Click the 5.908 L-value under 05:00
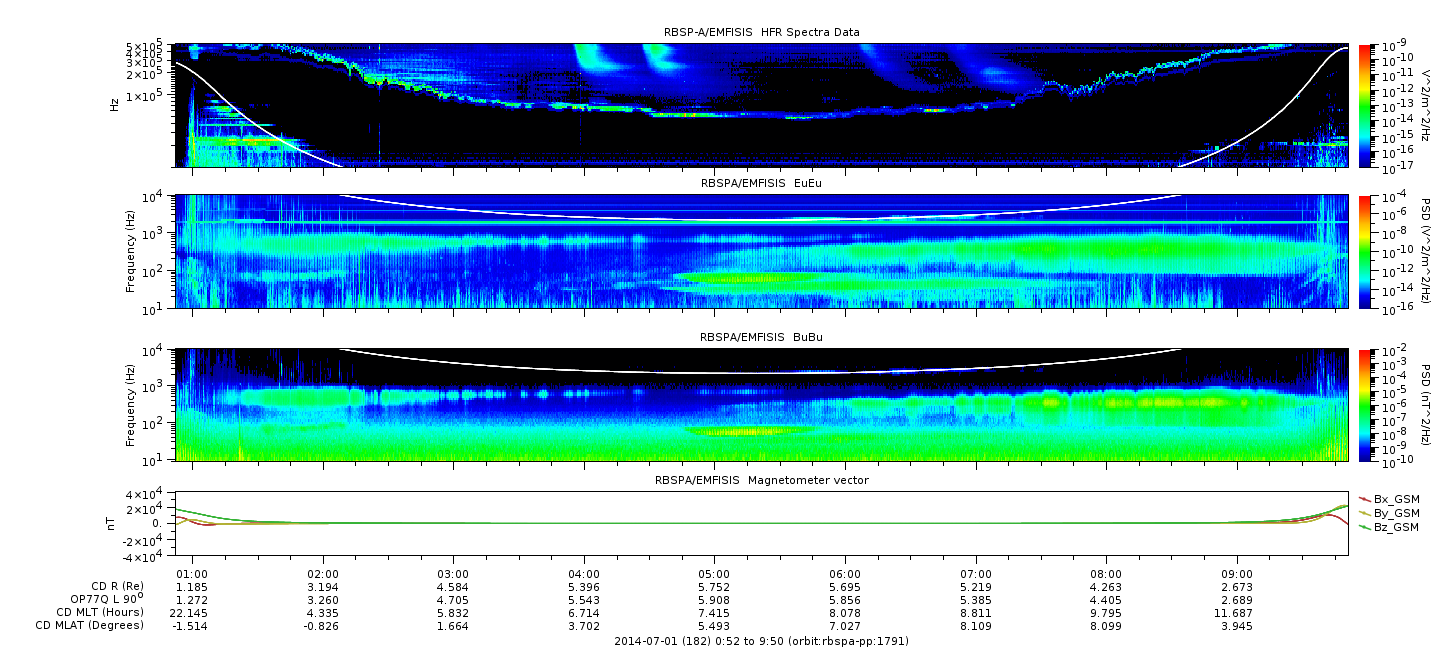The image size is (1447, 658). point(714,600)
